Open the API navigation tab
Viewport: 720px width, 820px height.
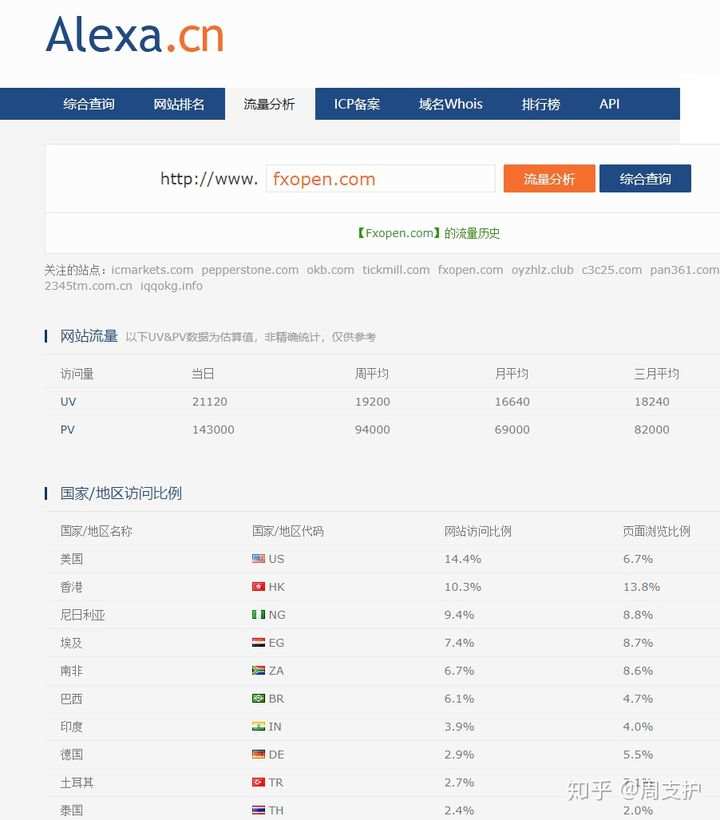point(610,104)
